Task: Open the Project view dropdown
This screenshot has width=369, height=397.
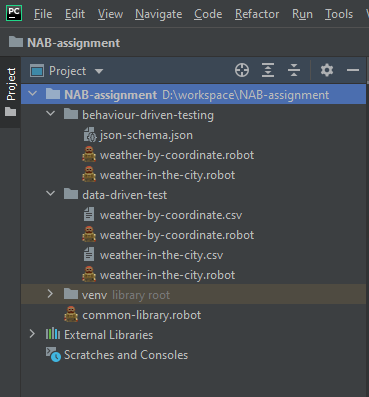Action: pyautogui.click(x=99, y=71)
